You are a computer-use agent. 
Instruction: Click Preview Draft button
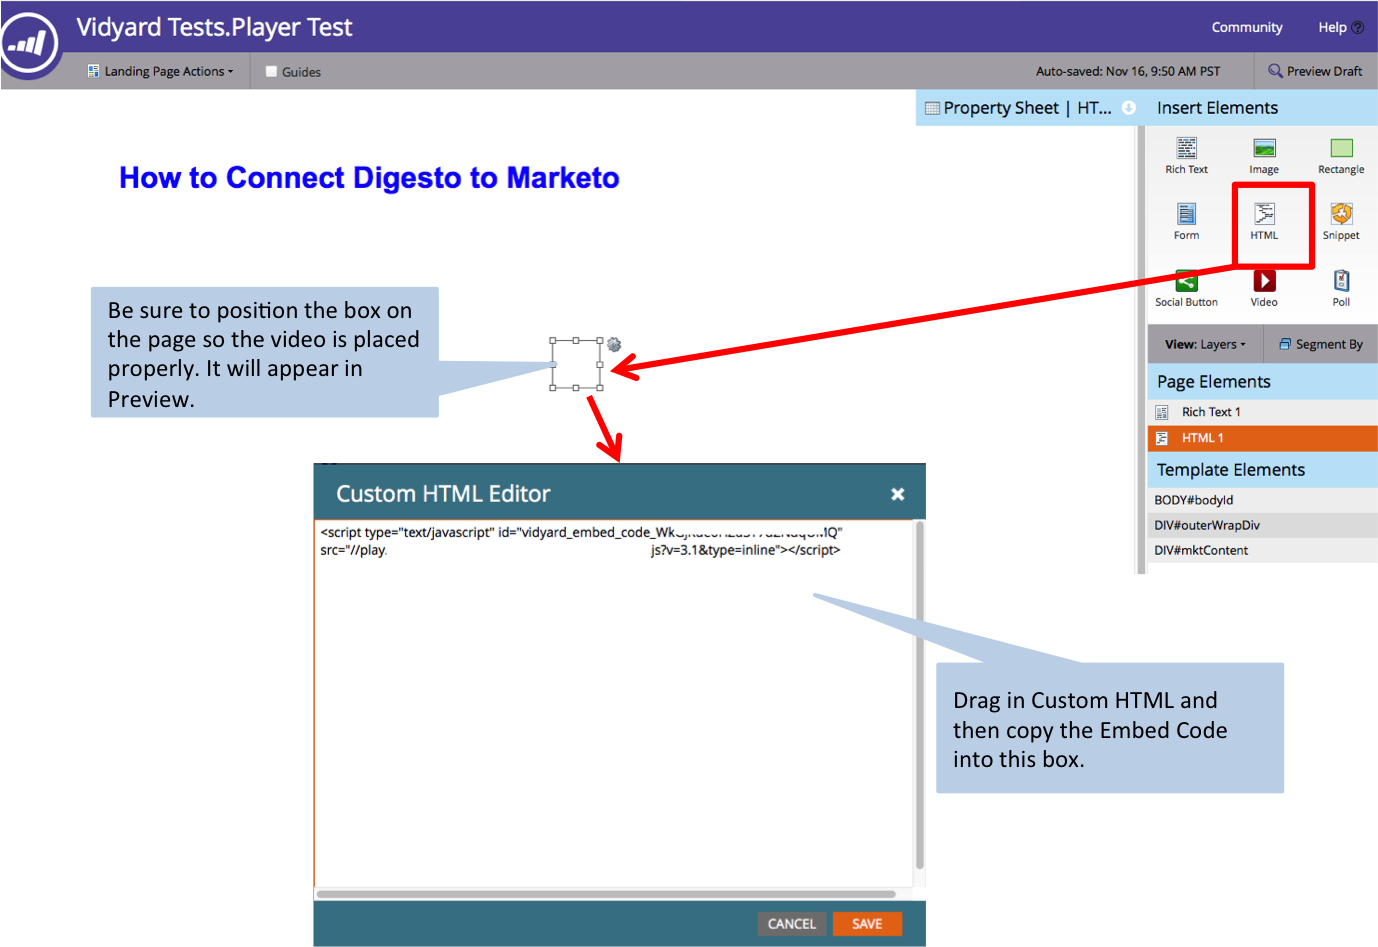coord(1315,71)
